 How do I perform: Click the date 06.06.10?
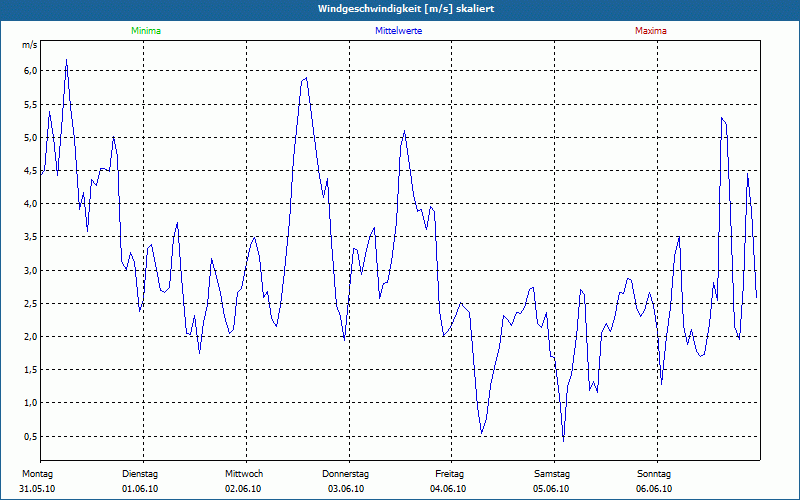(654, 489)
